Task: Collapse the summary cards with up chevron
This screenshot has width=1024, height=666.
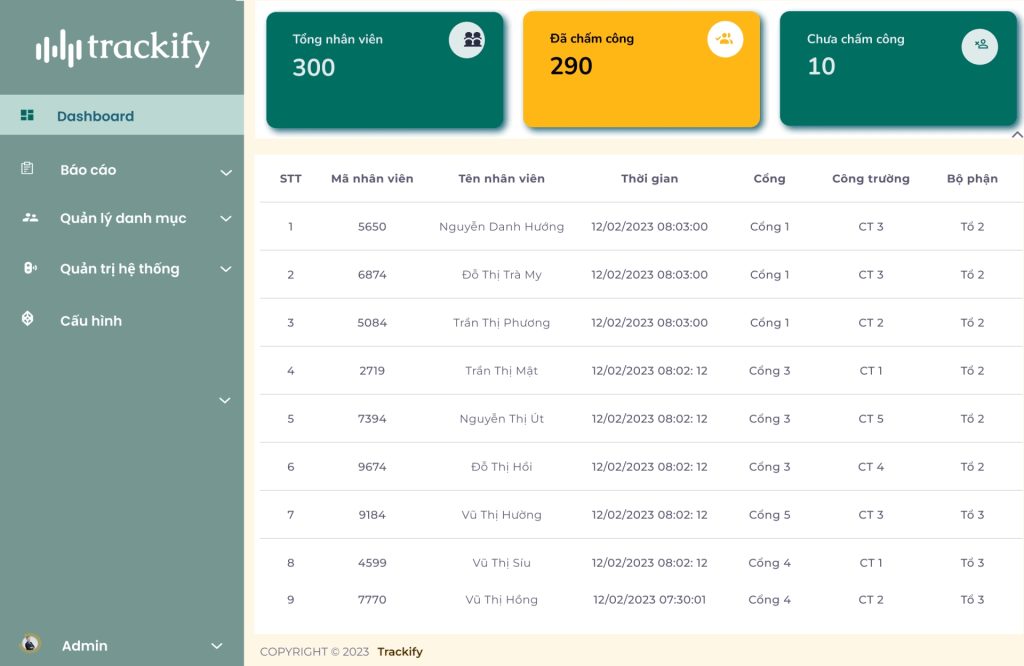Action: 1016,134
